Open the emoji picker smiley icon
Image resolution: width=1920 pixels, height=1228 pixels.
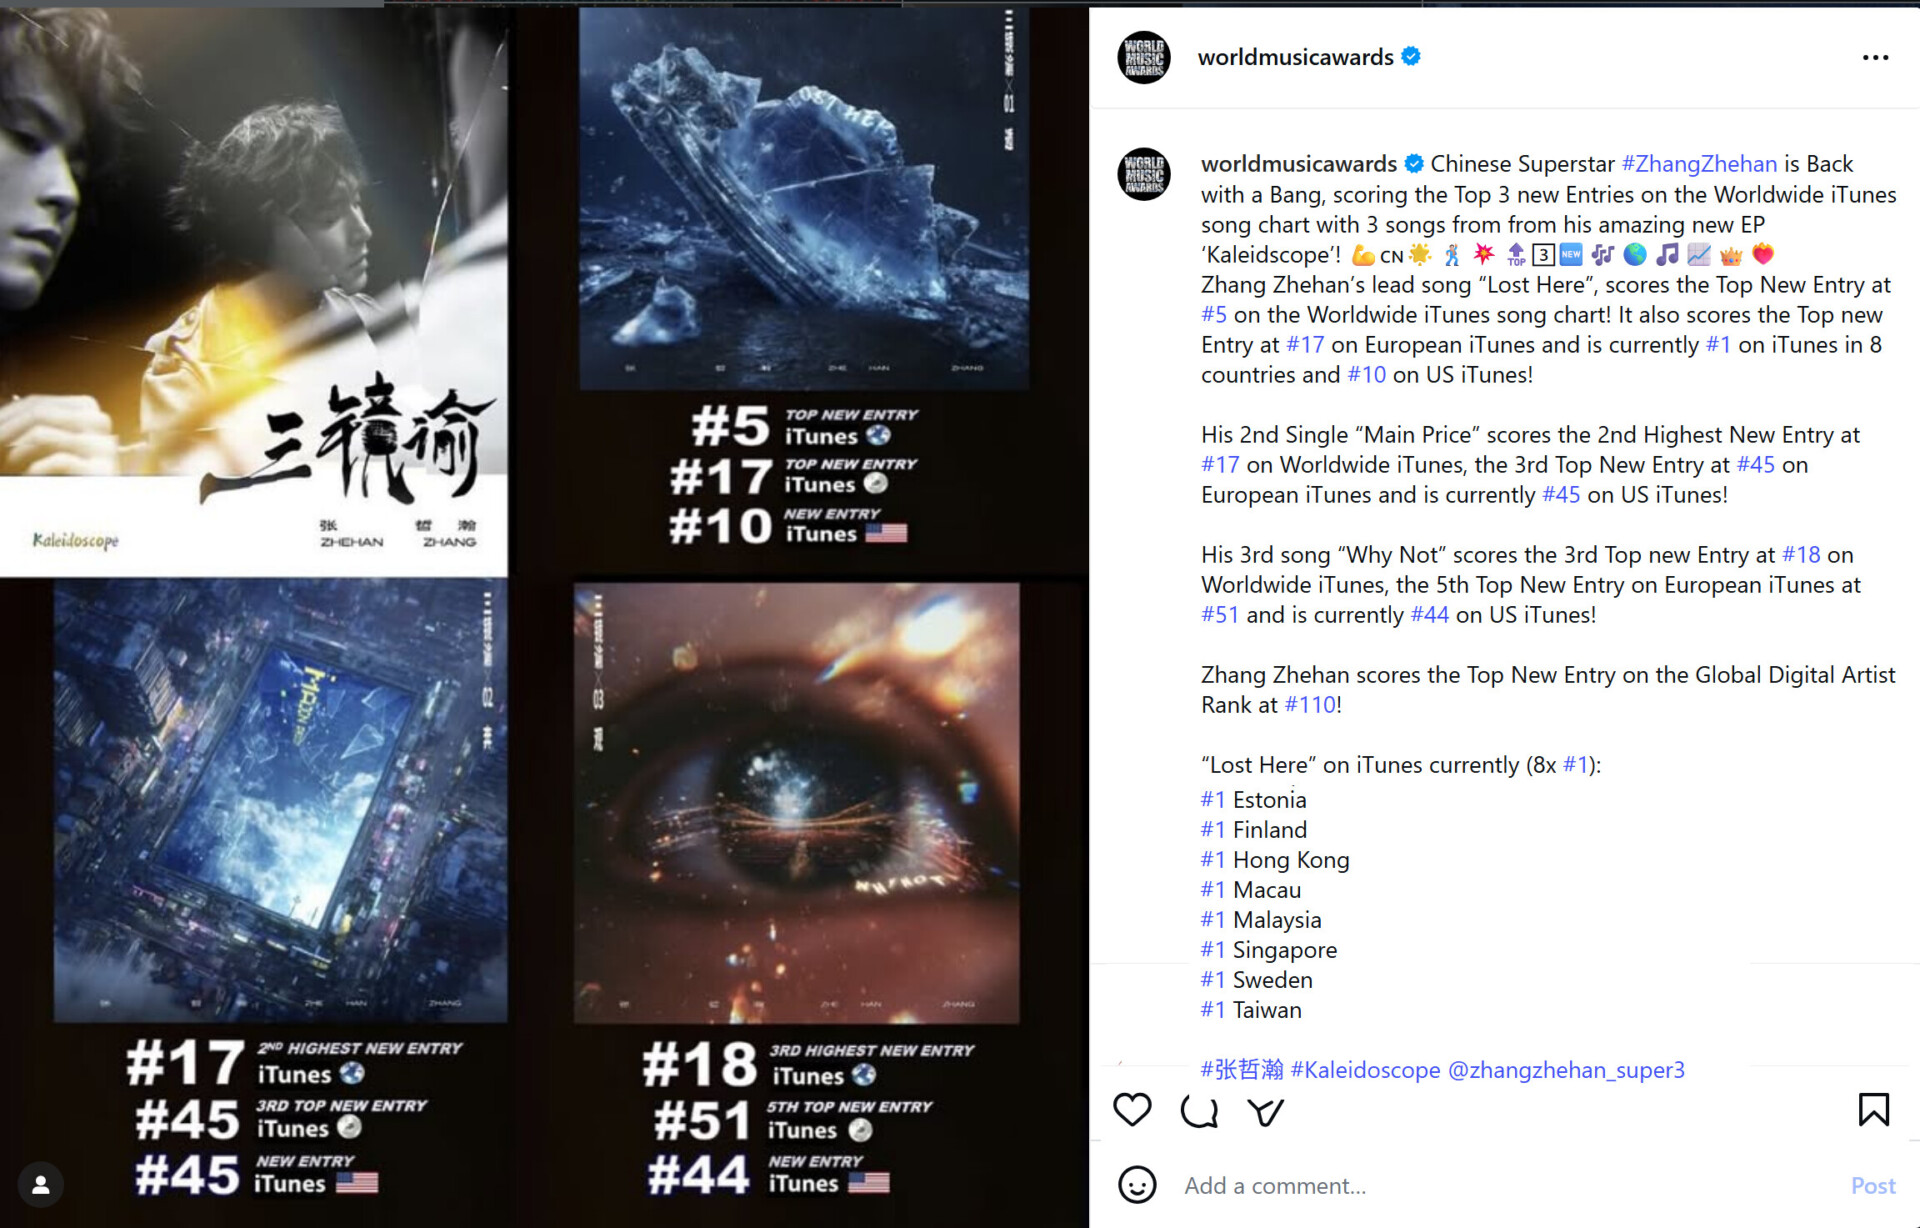pyautogui.click(x=1137, y=1185)
